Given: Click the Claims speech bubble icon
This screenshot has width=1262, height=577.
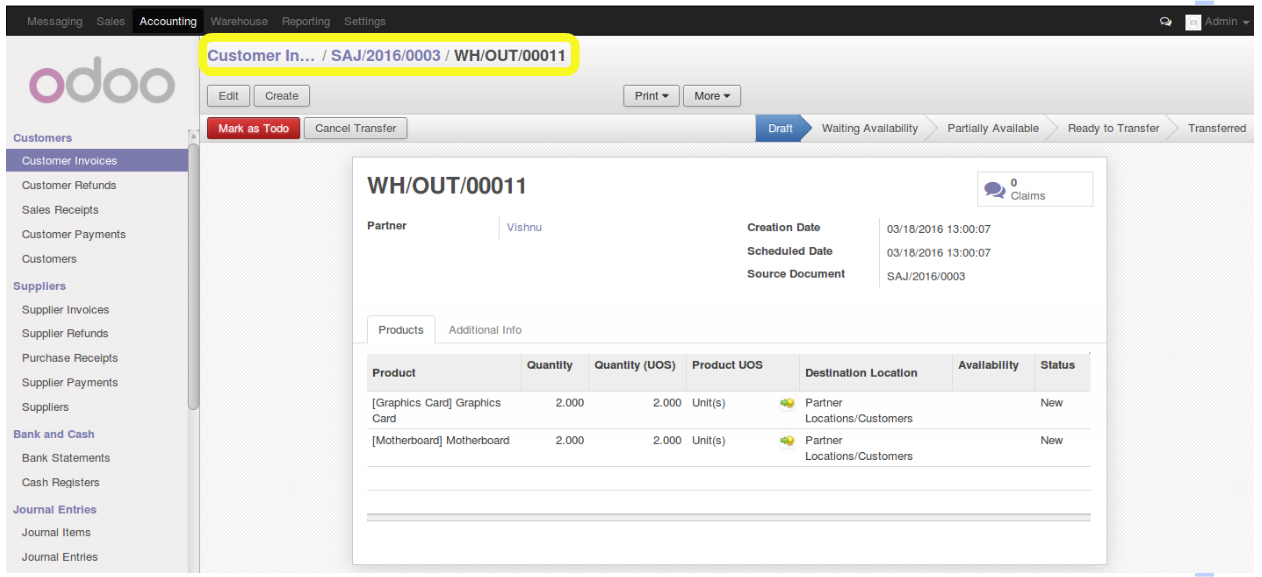Looking at the screenshot, I should coord(995,189).
